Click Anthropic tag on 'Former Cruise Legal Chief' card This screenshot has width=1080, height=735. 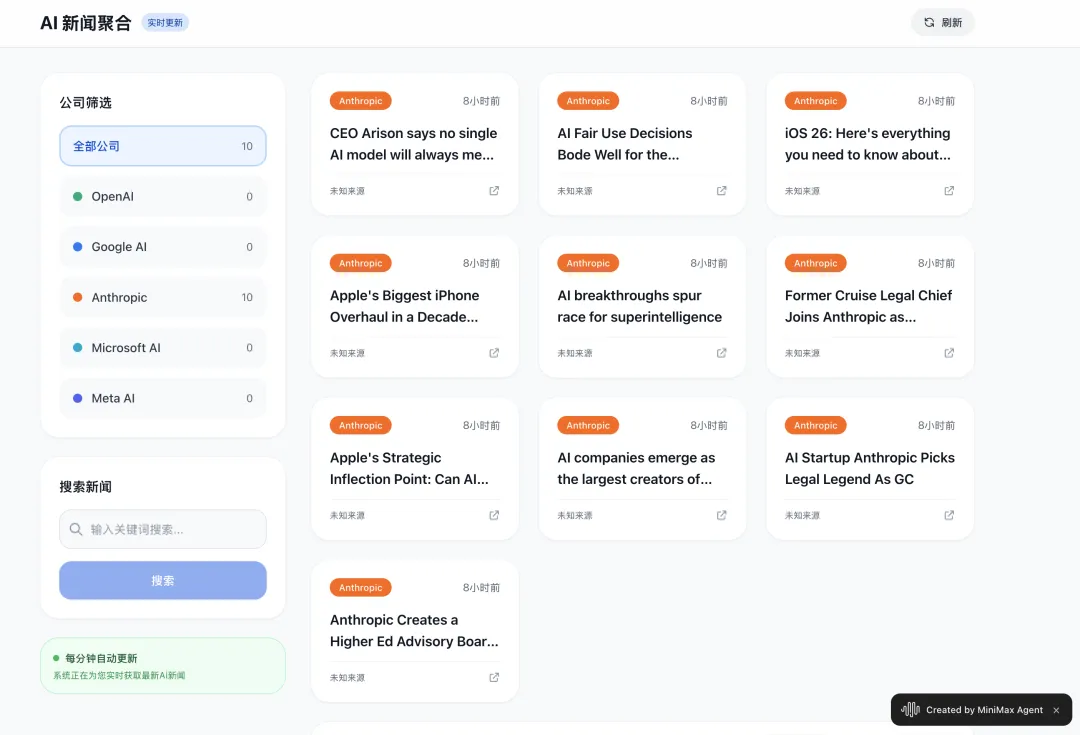point(816,263)
